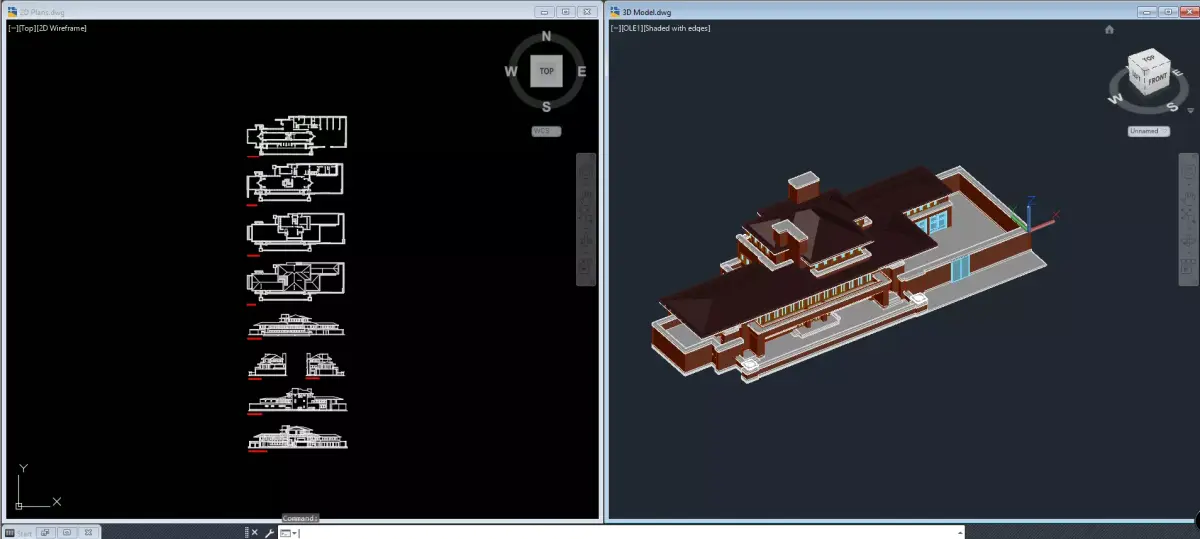Open the [-] viewport menu in 2D Plans
Viewport: 1200px width, 539px height.
pos(12,28)
